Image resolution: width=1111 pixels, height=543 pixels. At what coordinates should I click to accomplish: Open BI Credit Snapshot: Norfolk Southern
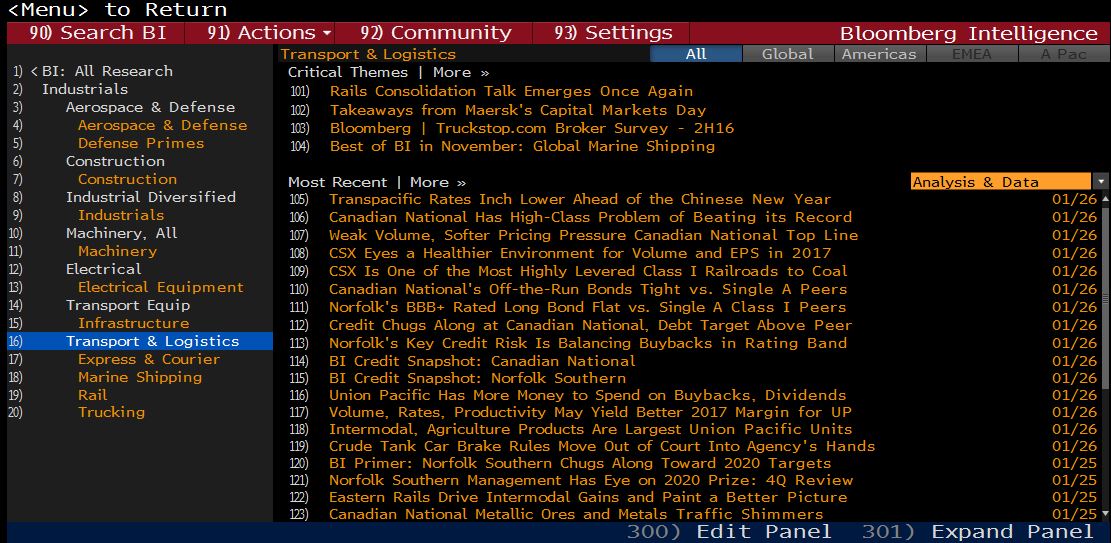pos(477,378)
